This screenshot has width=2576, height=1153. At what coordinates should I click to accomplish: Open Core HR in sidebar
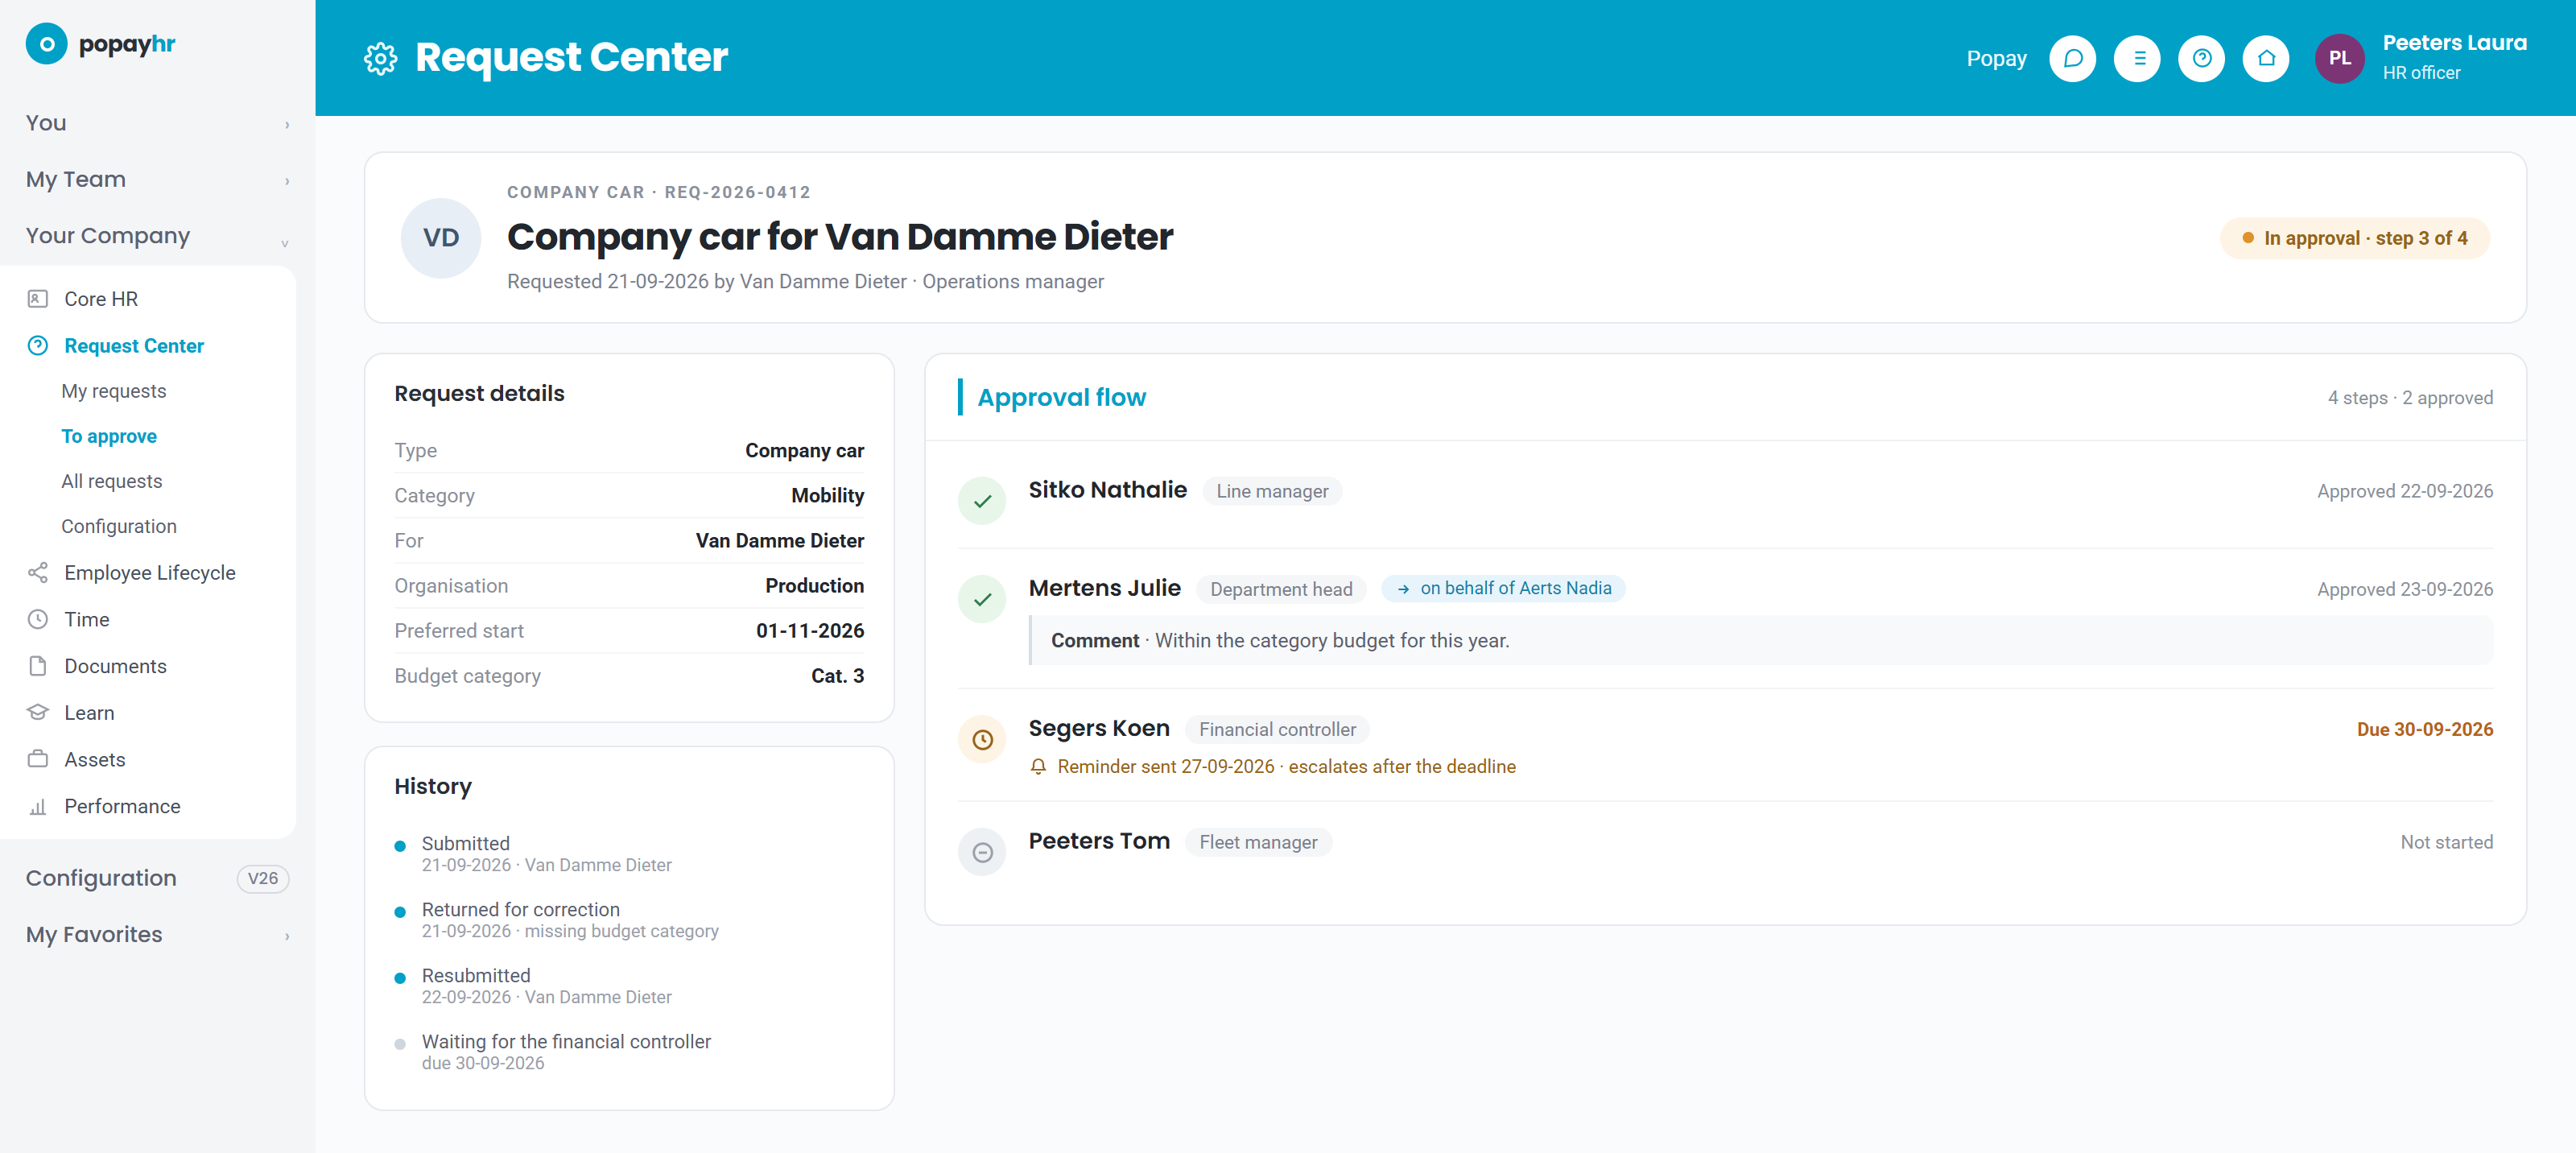tap(148, 299)
